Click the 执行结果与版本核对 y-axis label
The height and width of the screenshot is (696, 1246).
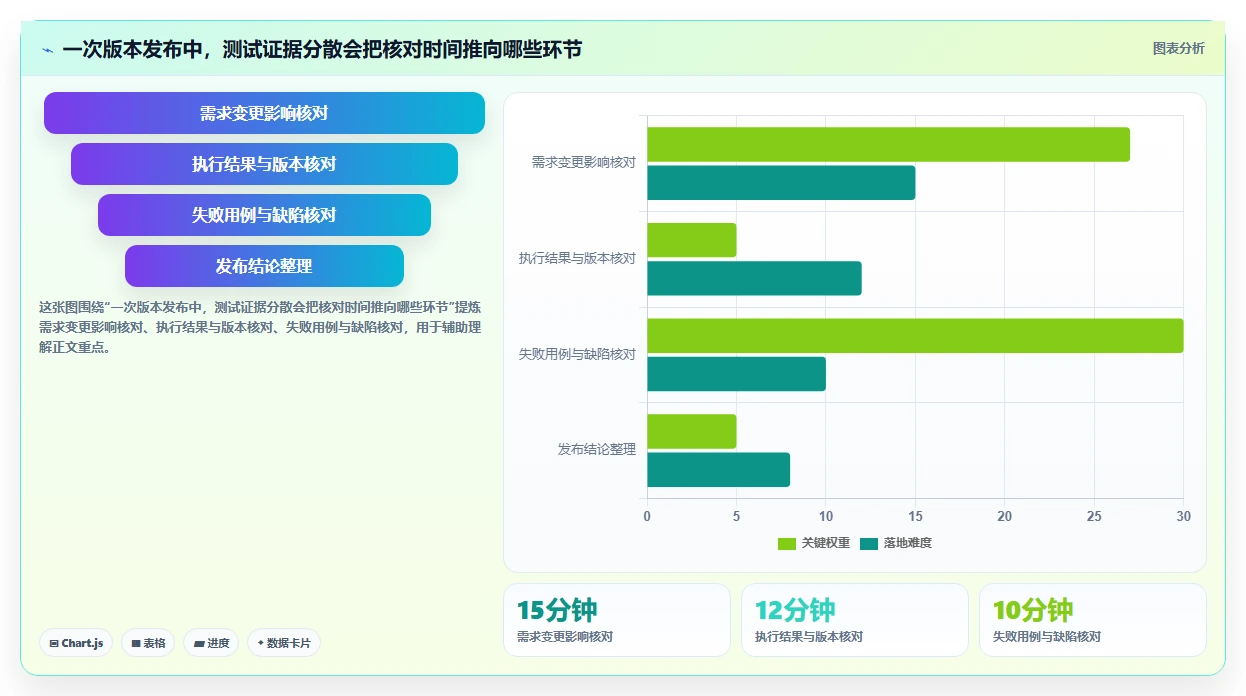tap(577, 258)
